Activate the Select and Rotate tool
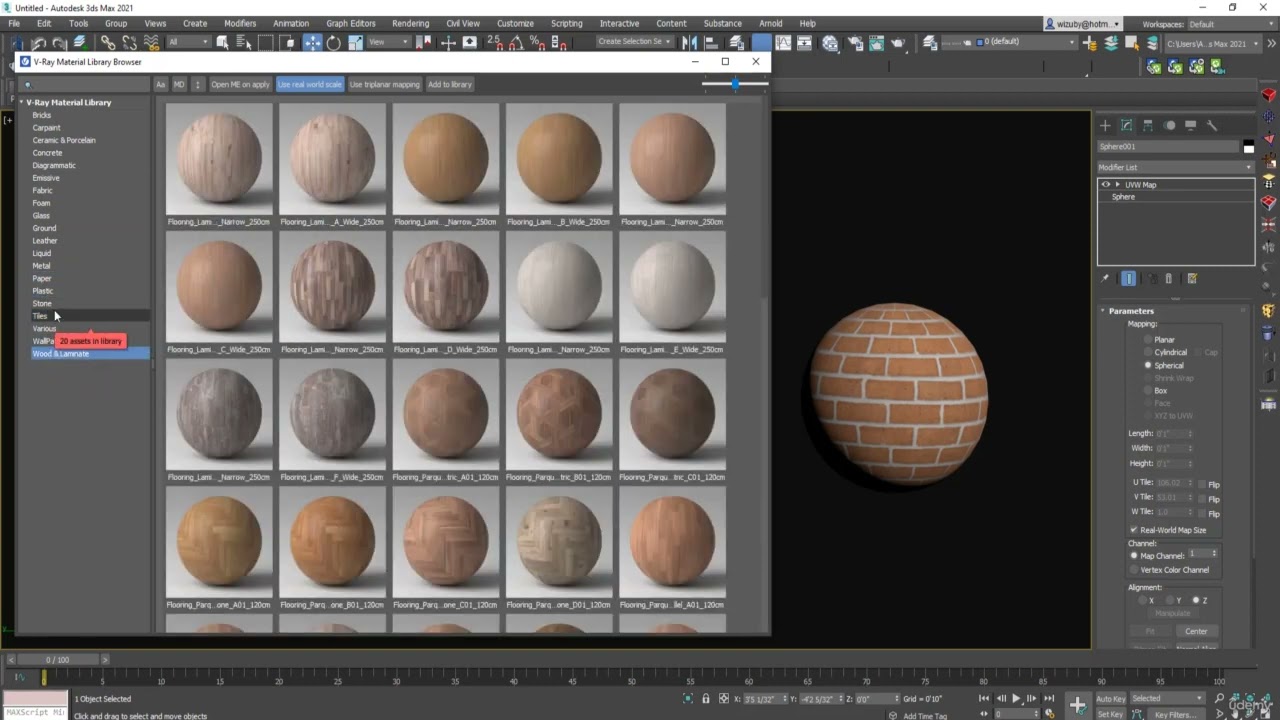 click(x=333, y=43)
